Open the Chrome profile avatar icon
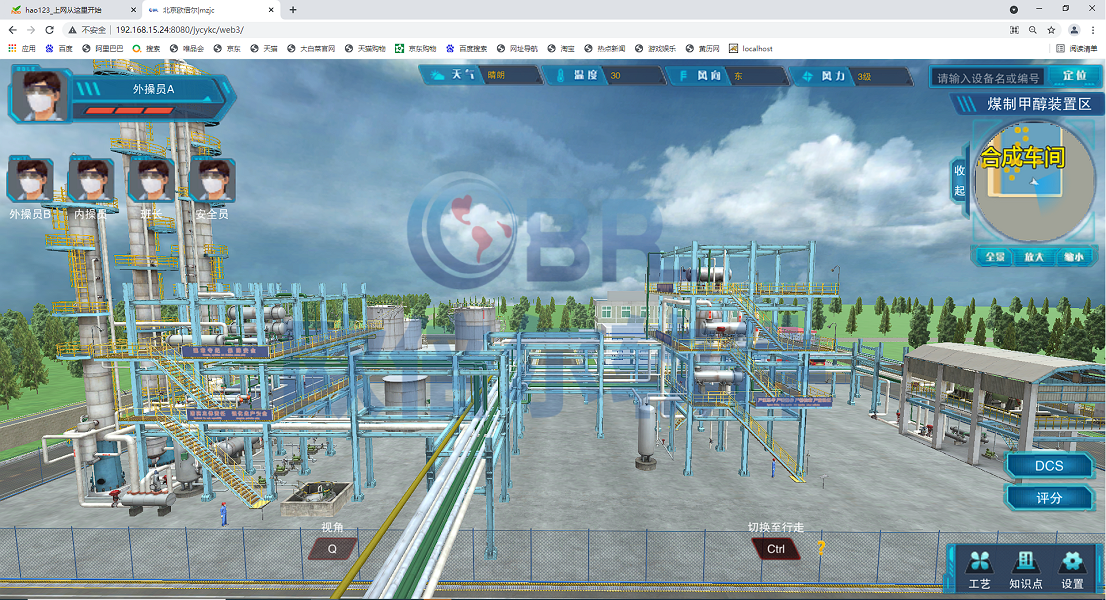Image resolution: width=1106 pixels, height=600 pixels. point(1074,30)
